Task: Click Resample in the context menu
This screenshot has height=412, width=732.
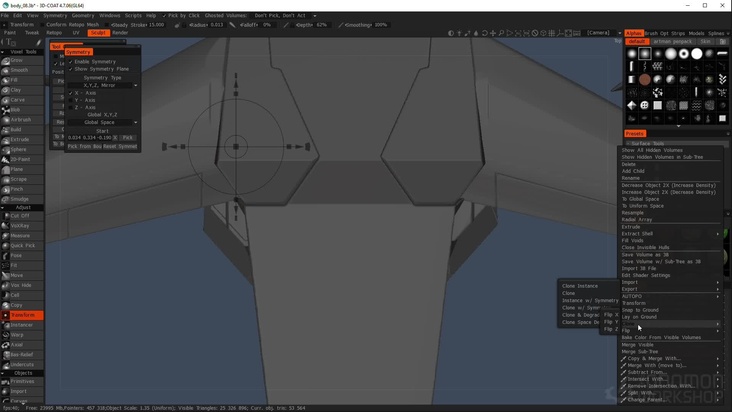Action: 633,213
